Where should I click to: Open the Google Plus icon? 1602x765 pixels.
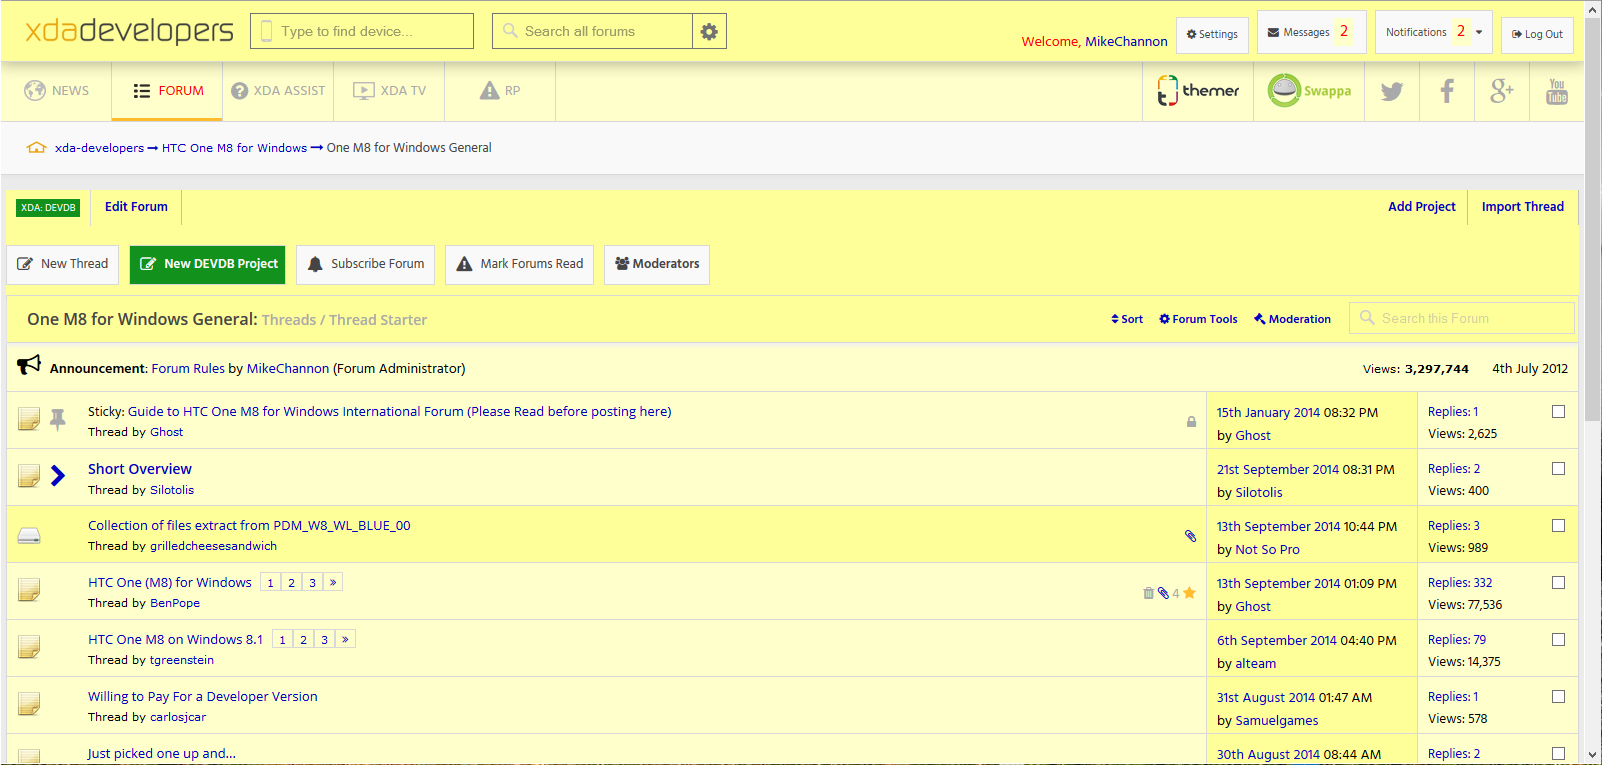(1502, 91)
